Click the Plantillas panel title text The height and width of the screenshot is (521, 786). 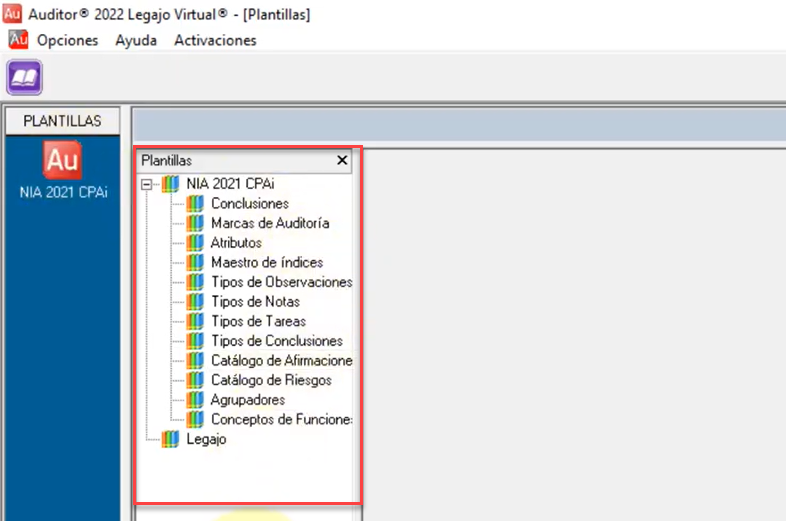coord(166,160)
